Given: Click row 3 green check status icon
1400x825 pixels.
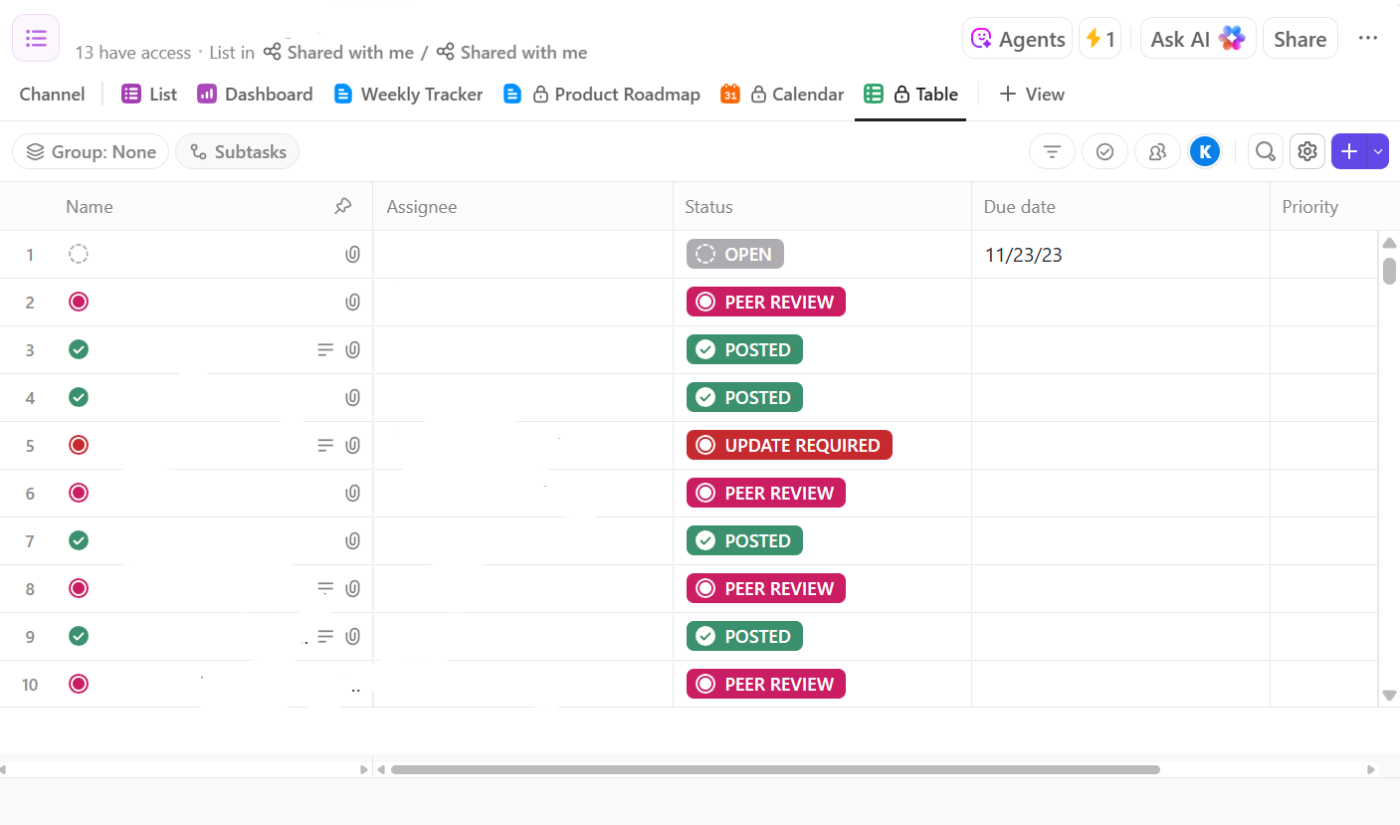Looking at the screenshot, I should 78,350.
